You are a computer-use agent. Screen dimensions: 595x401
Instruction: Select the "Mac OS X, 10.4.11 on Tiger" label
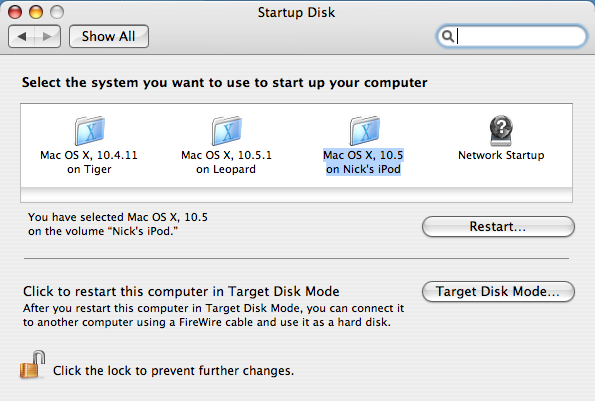pos(89,162)
